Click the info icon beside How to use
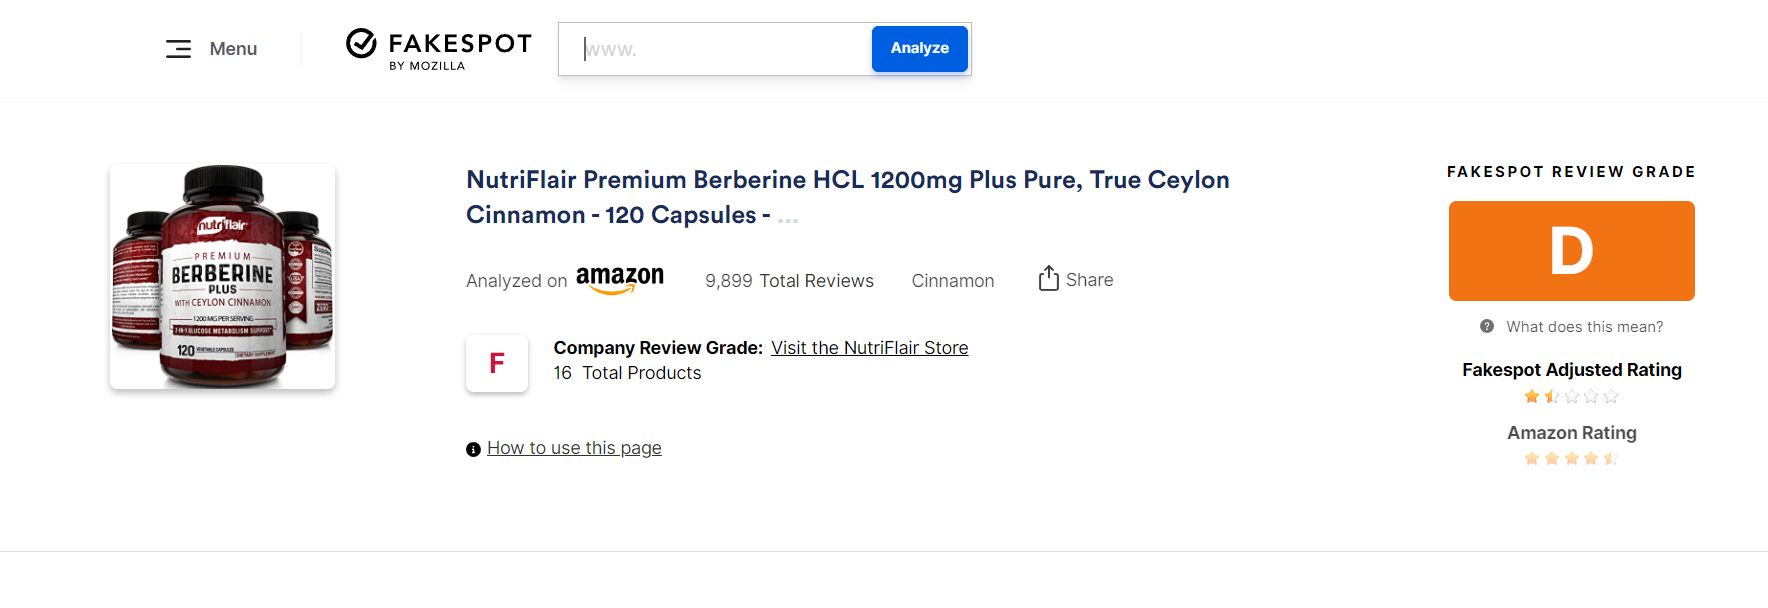This screenshot has width=1768, height=608. pos(473,450)
